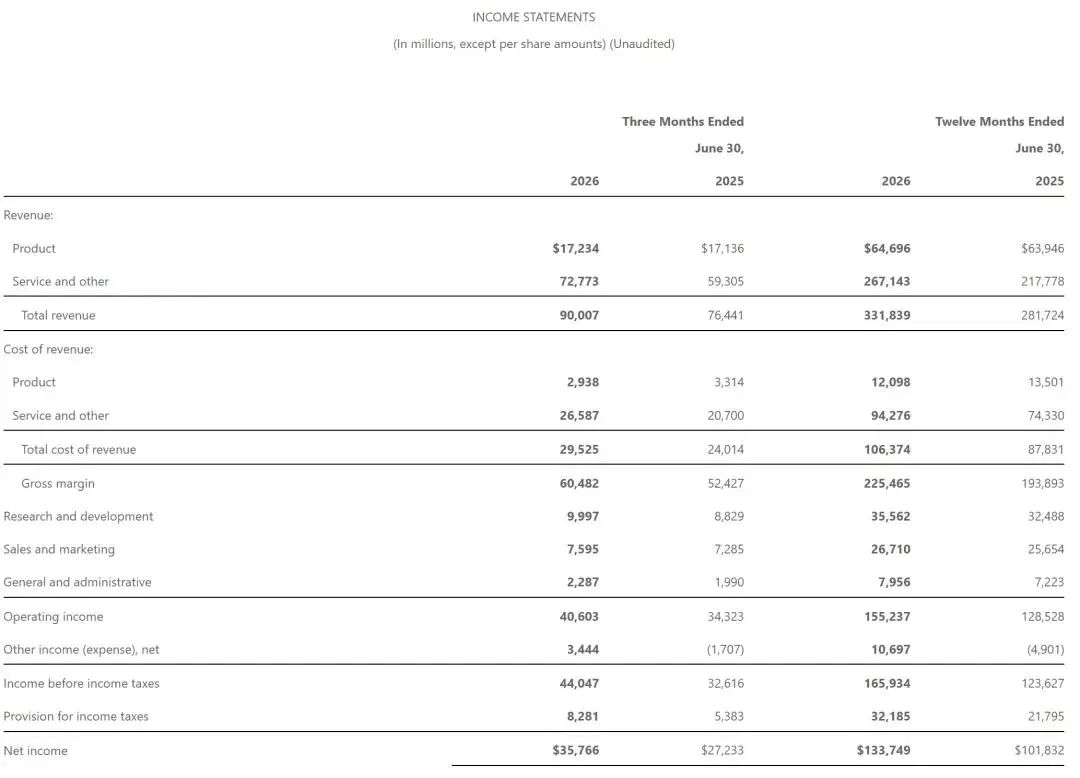
Task: Click Service and other revenue 267,143
Action: coord(886,281)
